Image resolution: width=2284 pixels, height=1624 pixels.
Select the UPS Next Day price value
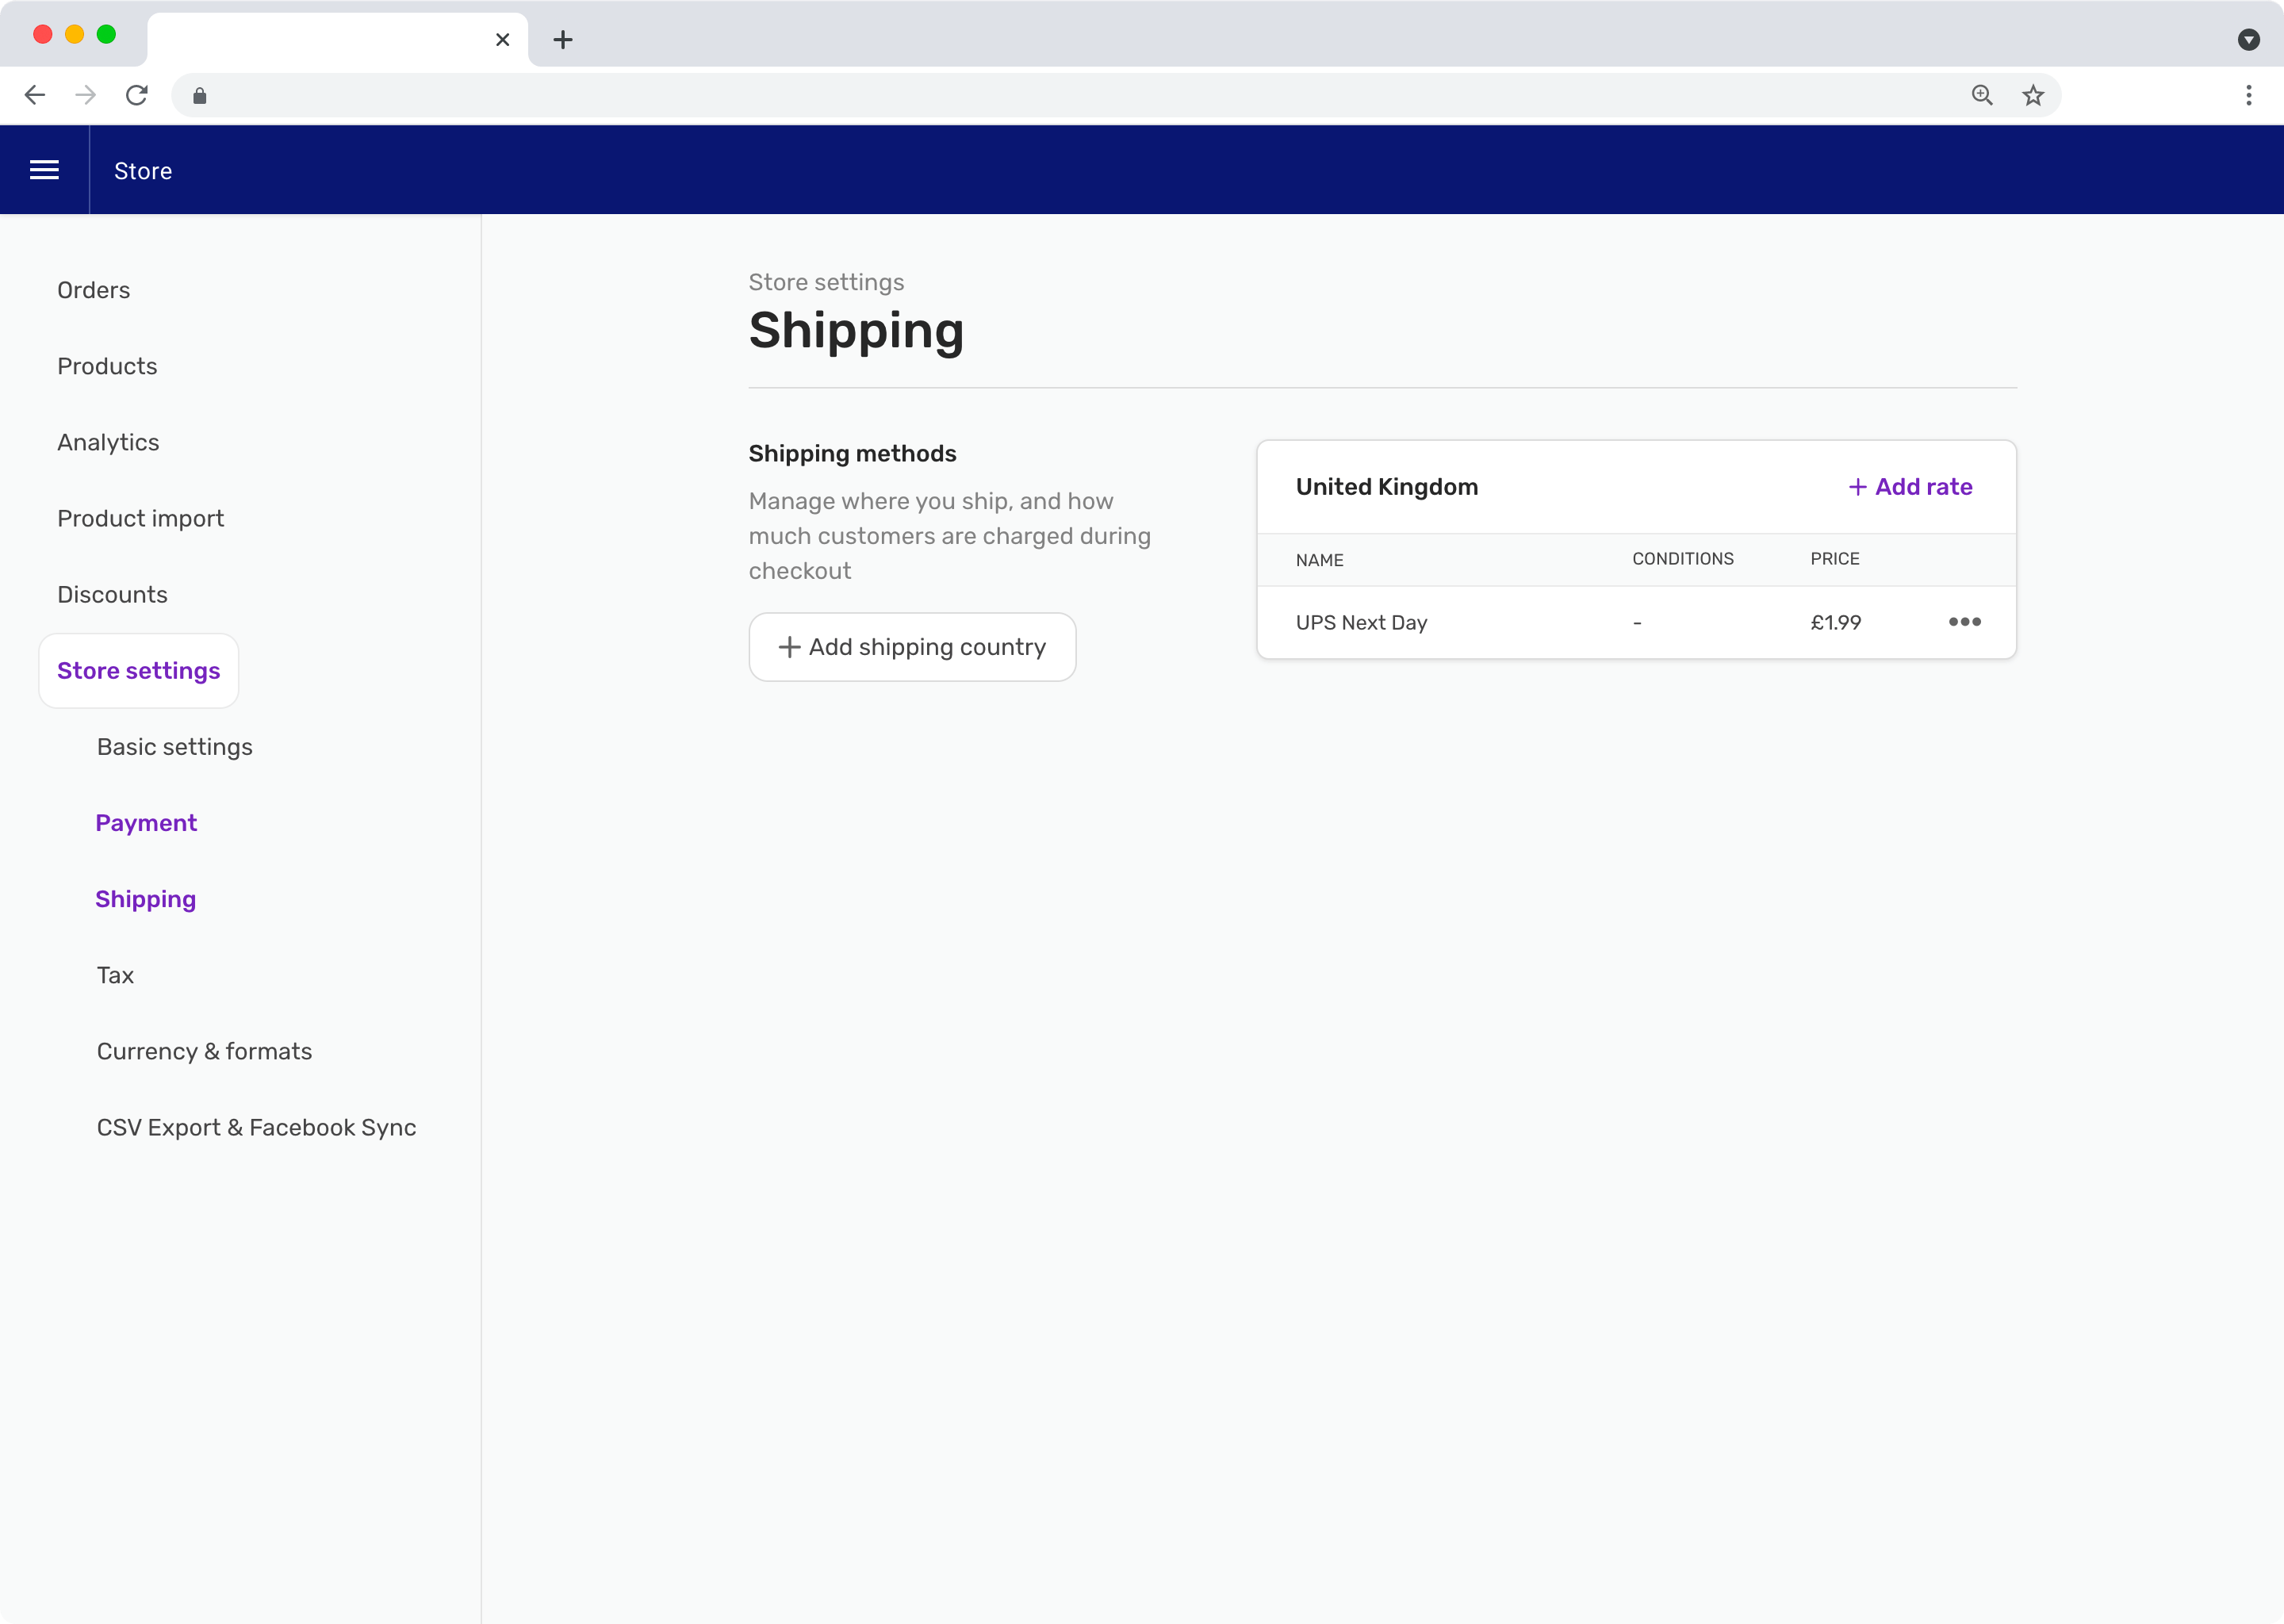click(x=1835, y=622)
